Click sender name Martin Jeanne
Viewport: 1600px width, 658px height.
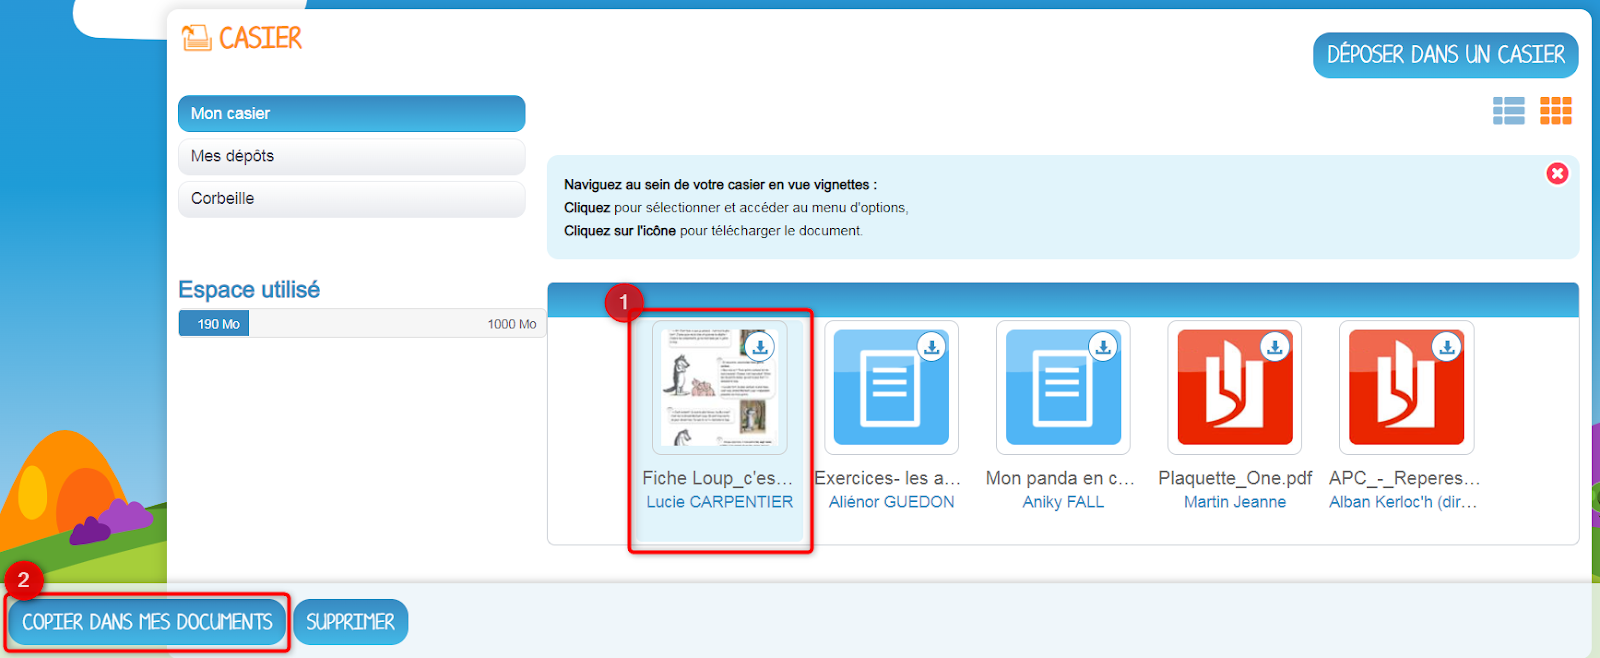(x=1234, y=502)
